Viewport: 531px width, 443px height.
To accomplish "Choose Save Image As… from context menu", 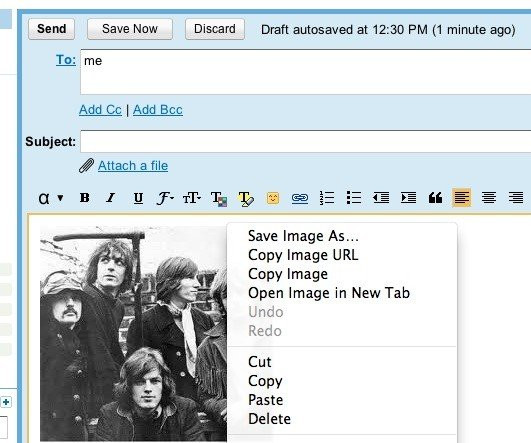I will pyautogui.click(x=303, y=236).
